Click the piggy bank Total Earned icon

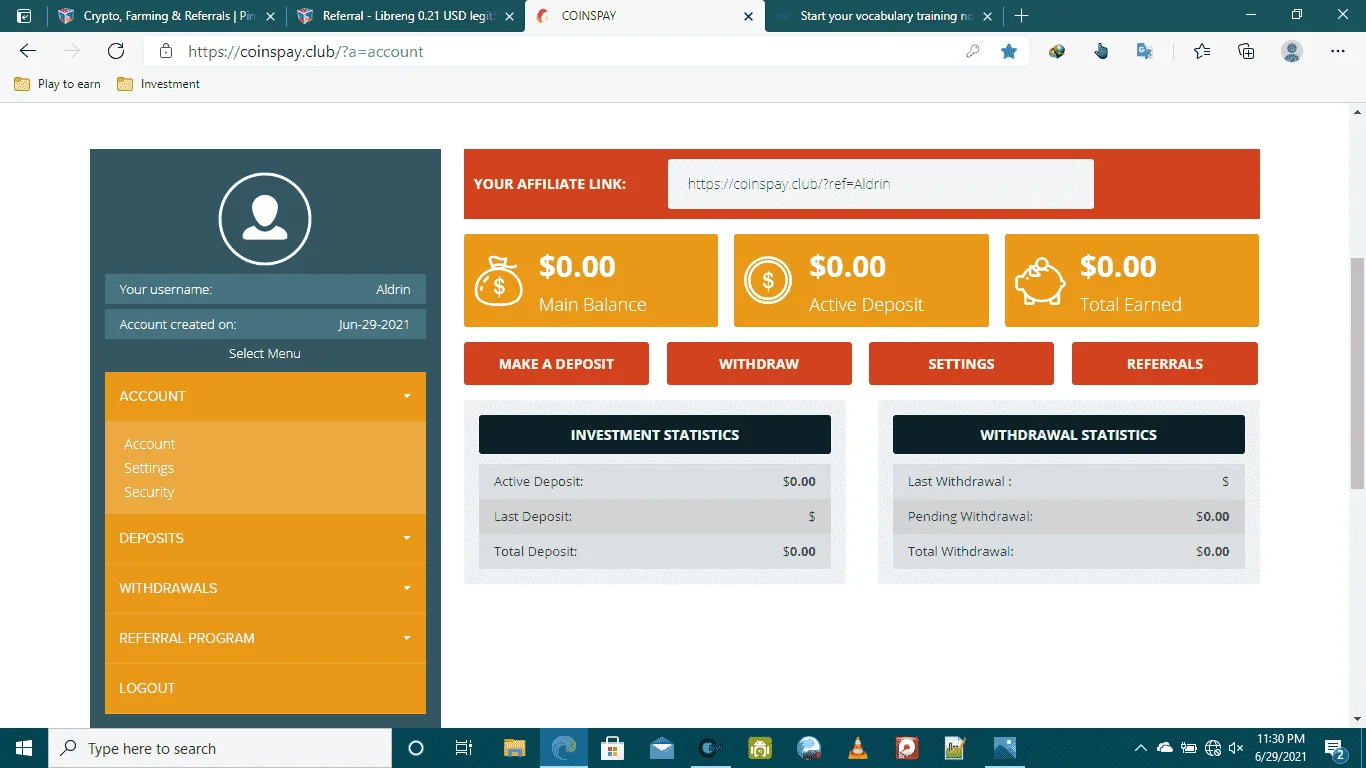click(1040, 283)
